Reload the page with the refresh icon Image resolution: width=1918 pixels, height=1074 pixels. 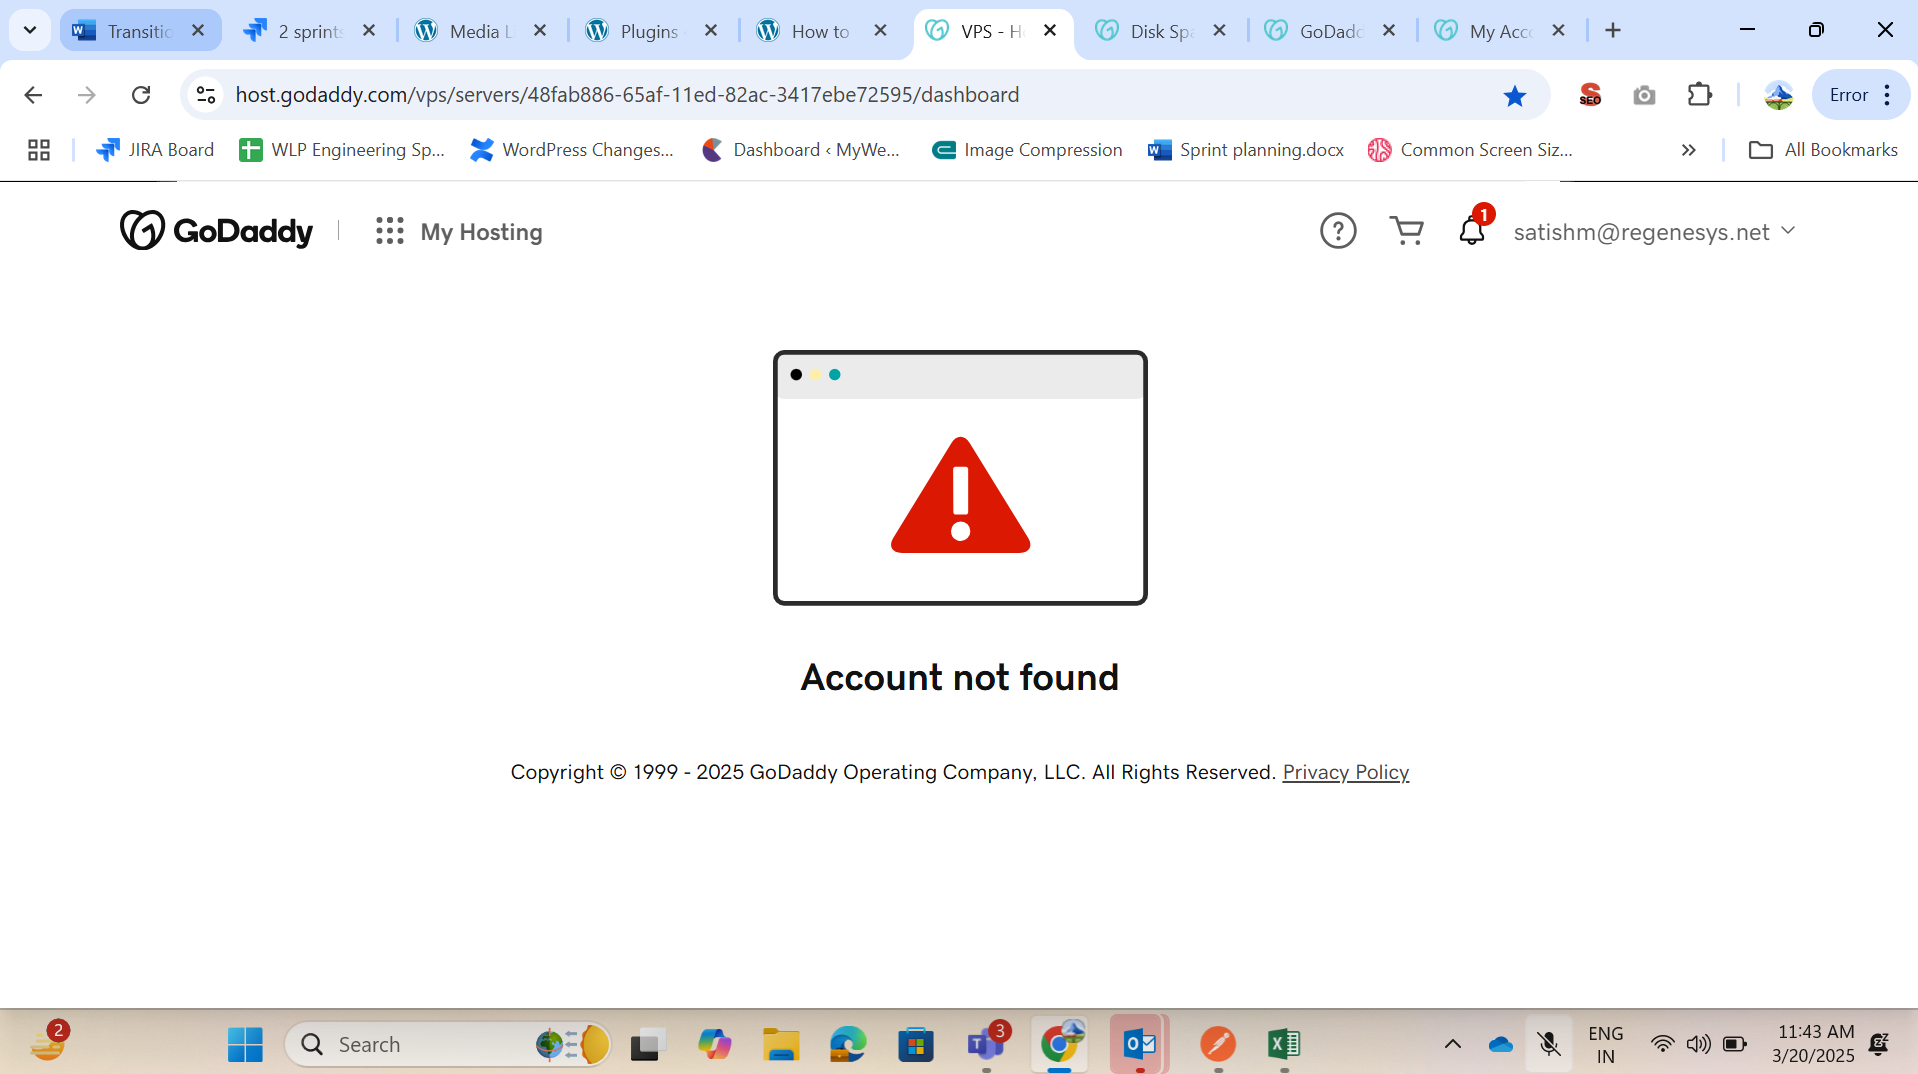point(141,95)
